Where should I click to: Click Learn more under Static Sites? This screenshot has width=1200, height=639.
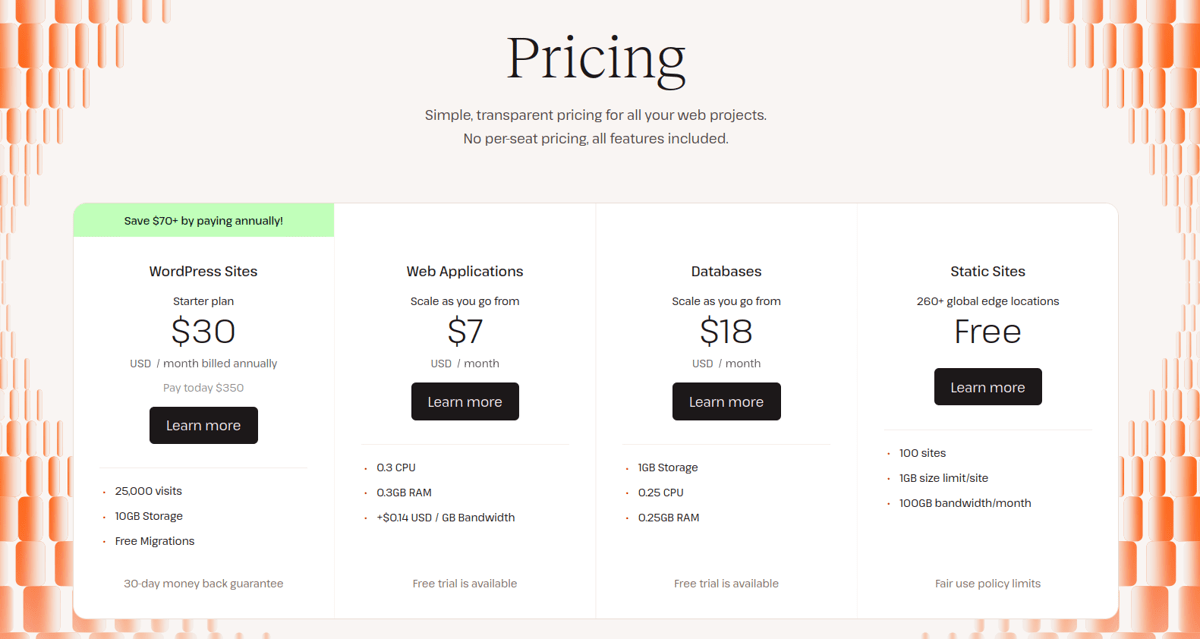point(988,387)
